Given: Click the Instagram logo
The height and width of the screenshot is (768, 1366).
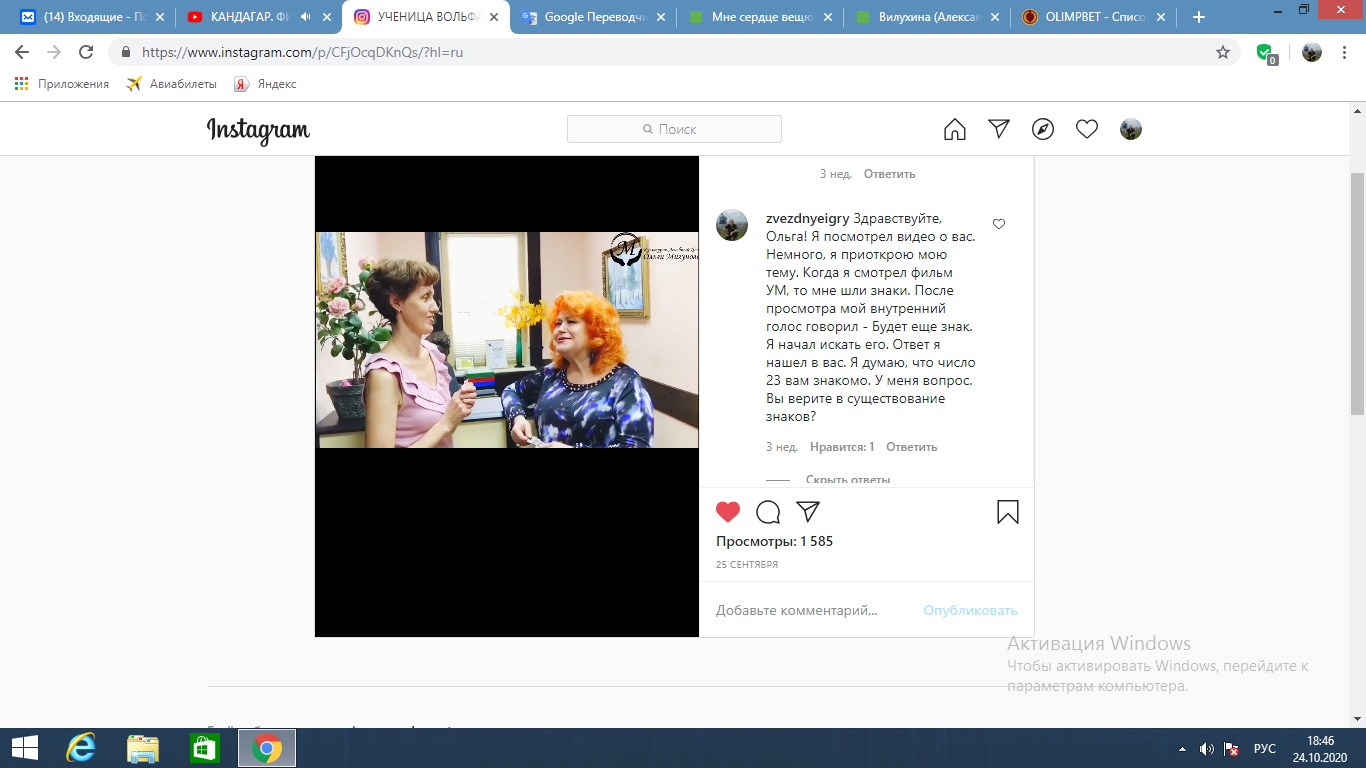Looking at the screenshot, I should tap(258, 130).
